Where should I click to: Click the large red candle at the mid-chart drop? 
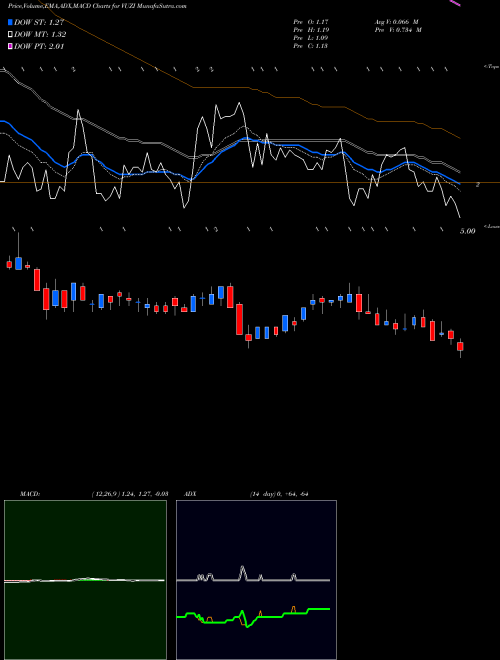[x=239, y=319]
